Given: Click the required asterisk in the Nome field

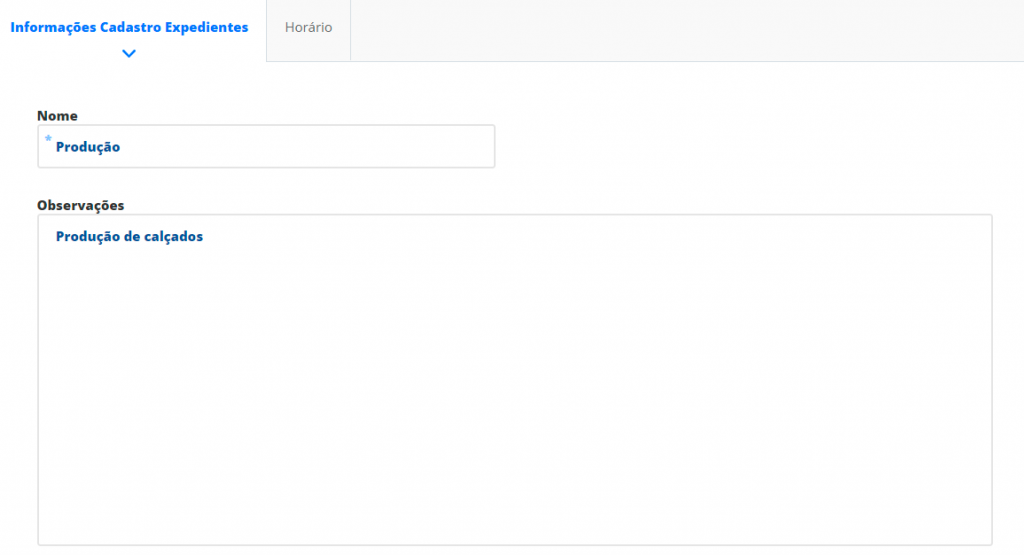Looking at the screenshot, I should [48, 138].
